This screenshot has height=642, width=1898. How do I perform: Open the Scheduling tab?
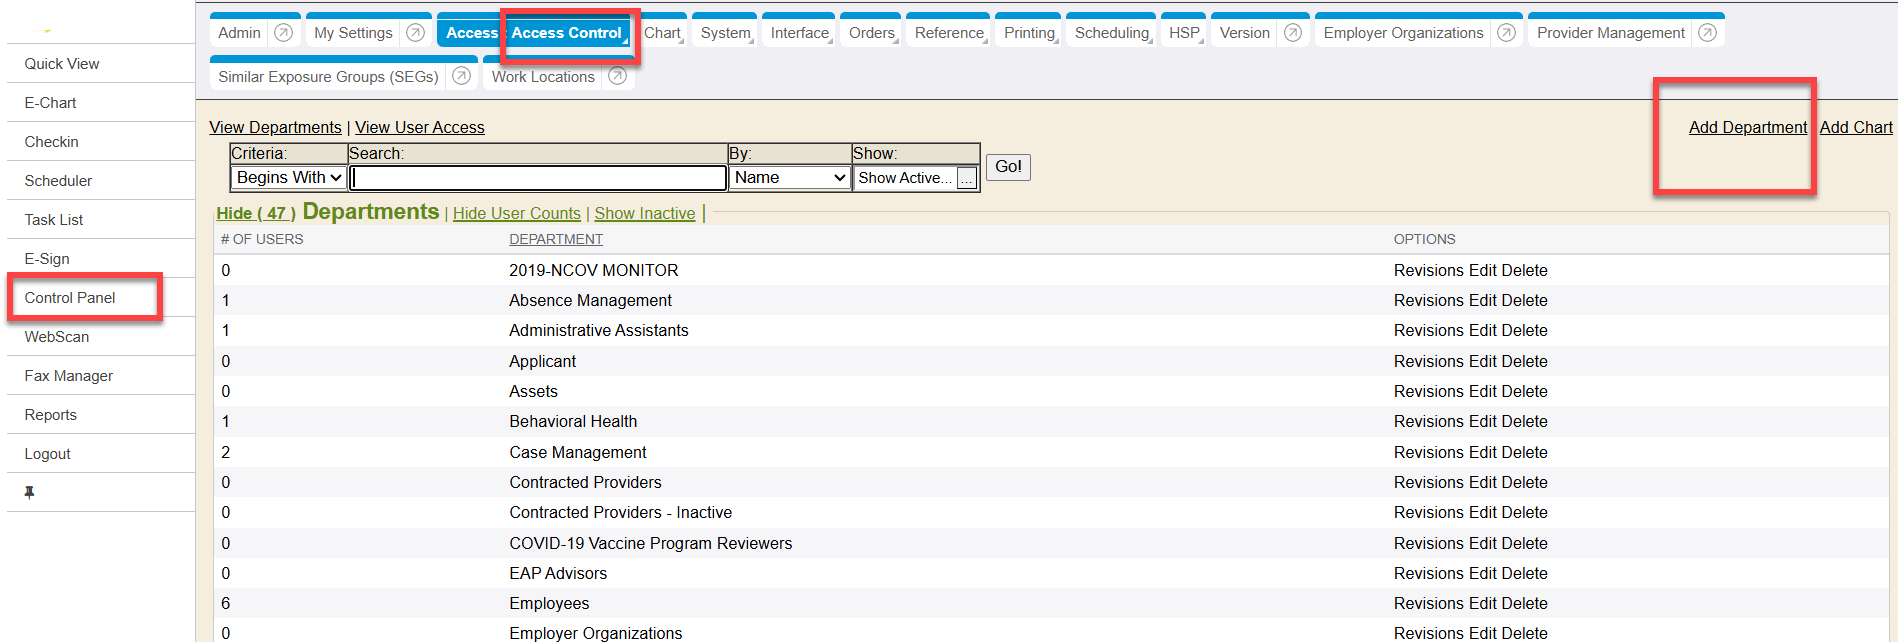click(1111, 33)
